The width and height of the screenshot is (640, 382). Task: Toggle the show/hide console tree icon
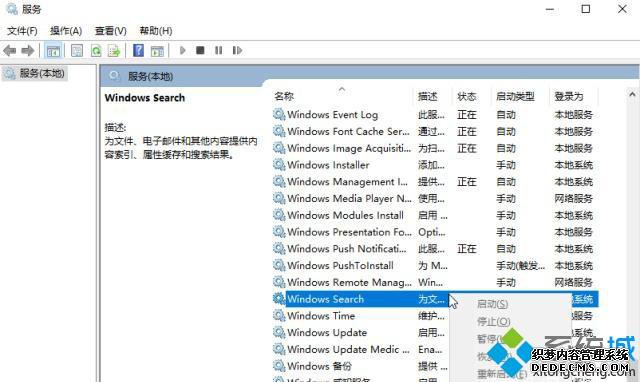pos(53,51)
